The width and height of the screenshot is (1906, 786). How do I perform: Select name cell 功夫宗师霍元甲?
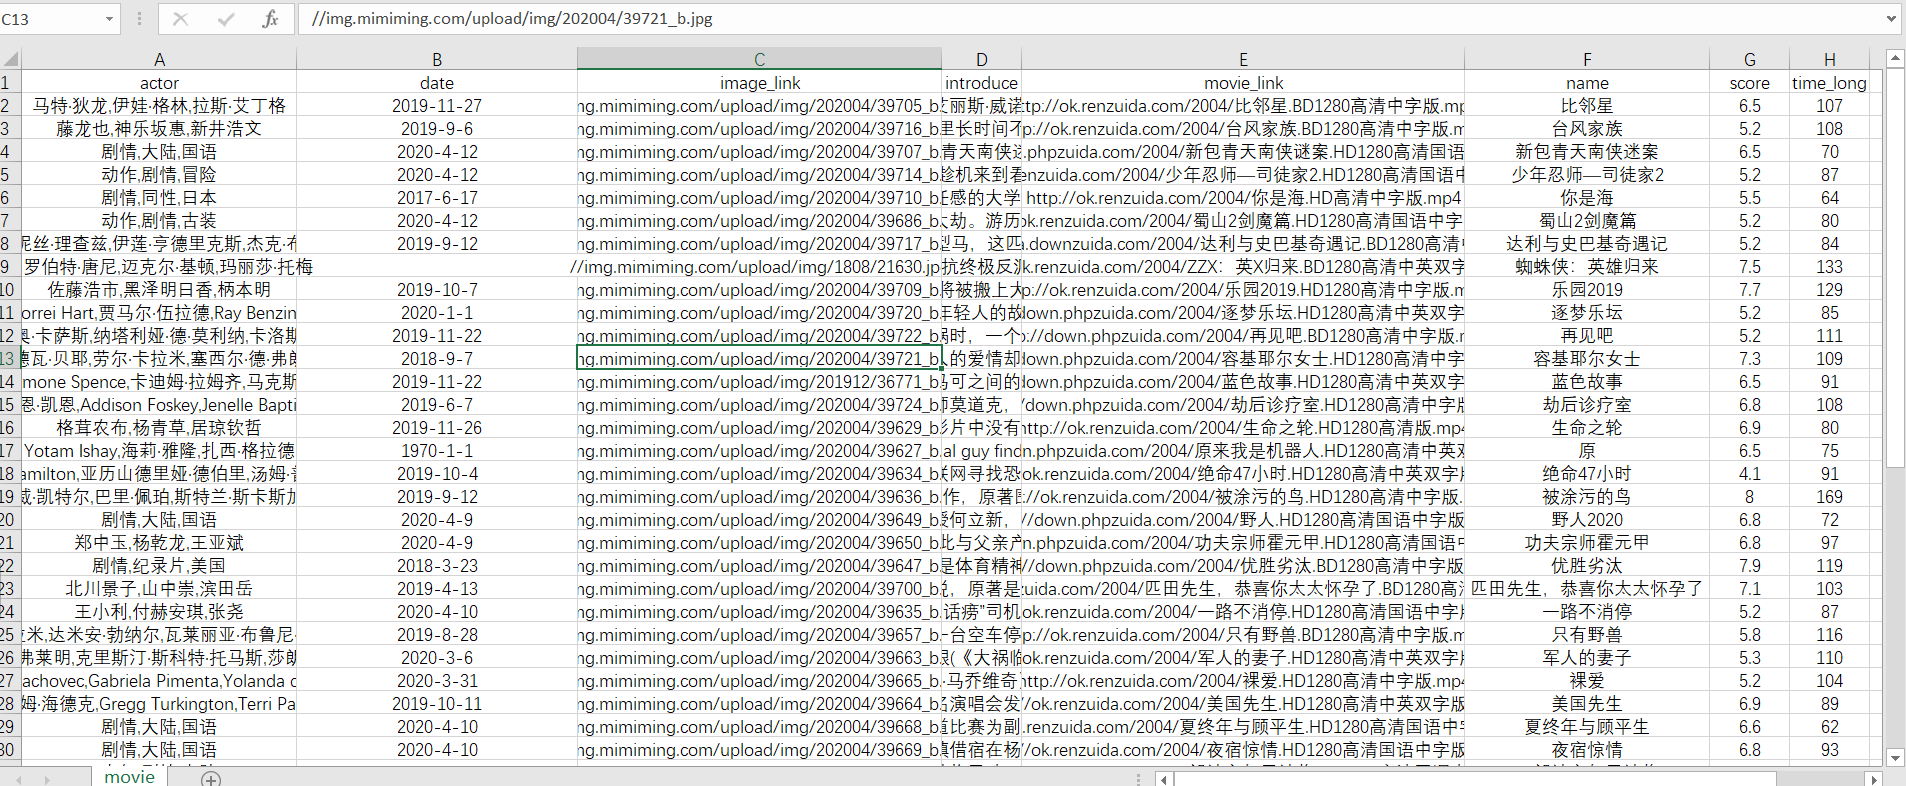(1587, 543)
